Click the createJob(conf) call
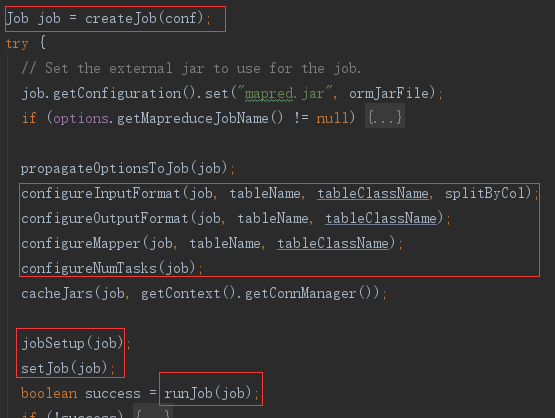The width and height of the screenshot is (555, 418). tap(144, 18)
